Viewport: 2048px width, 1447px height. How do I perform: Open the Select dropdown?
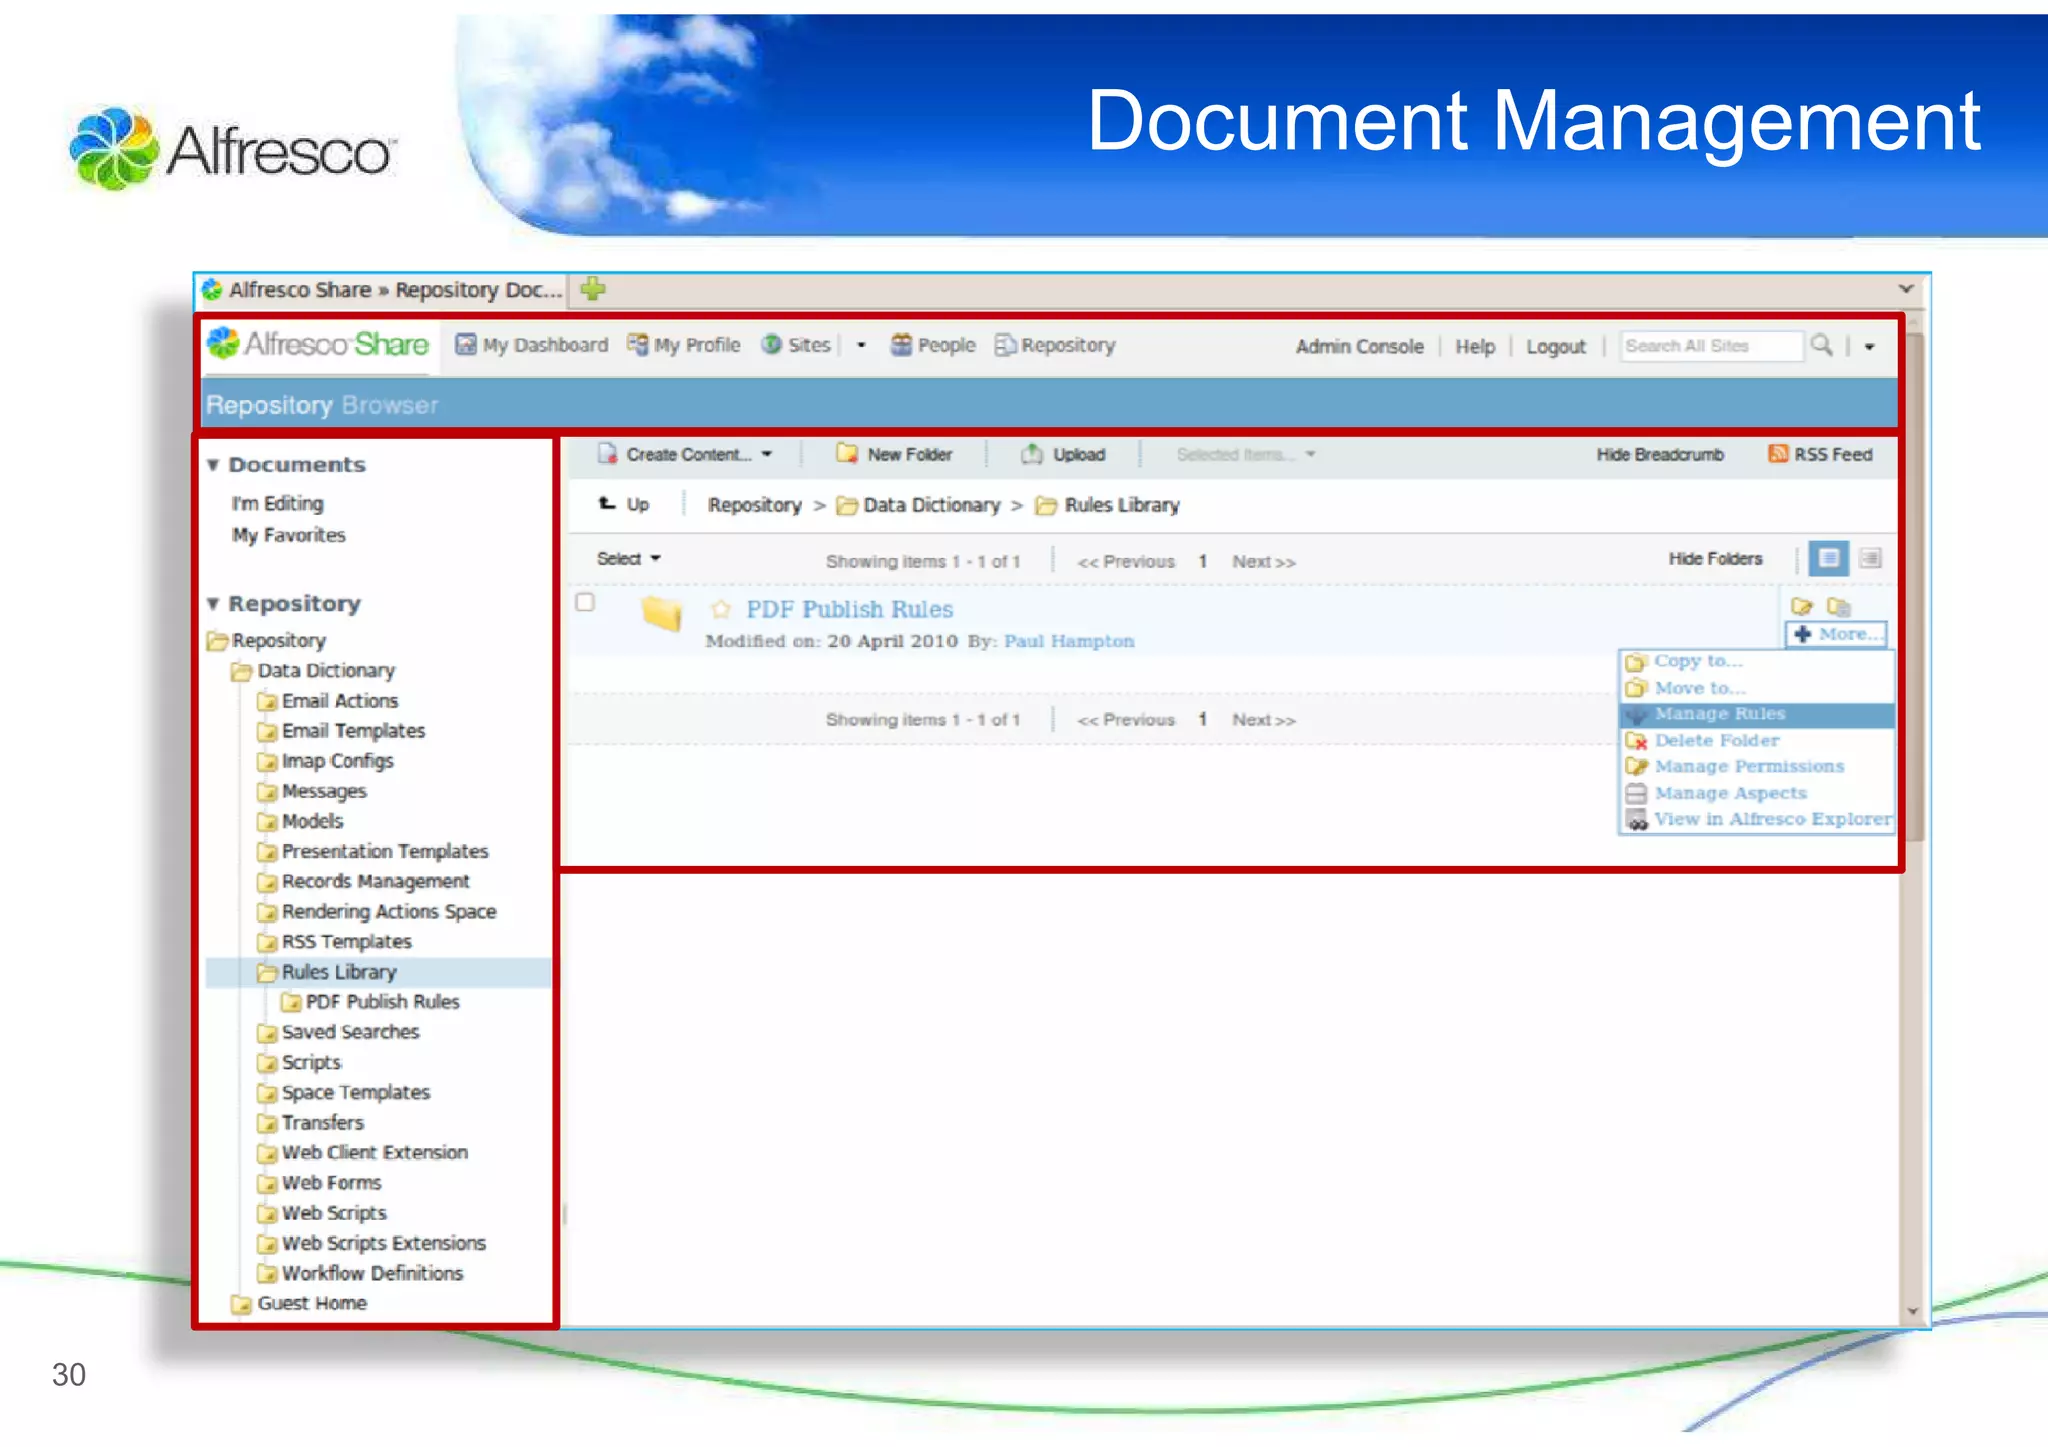pos(629,559)
